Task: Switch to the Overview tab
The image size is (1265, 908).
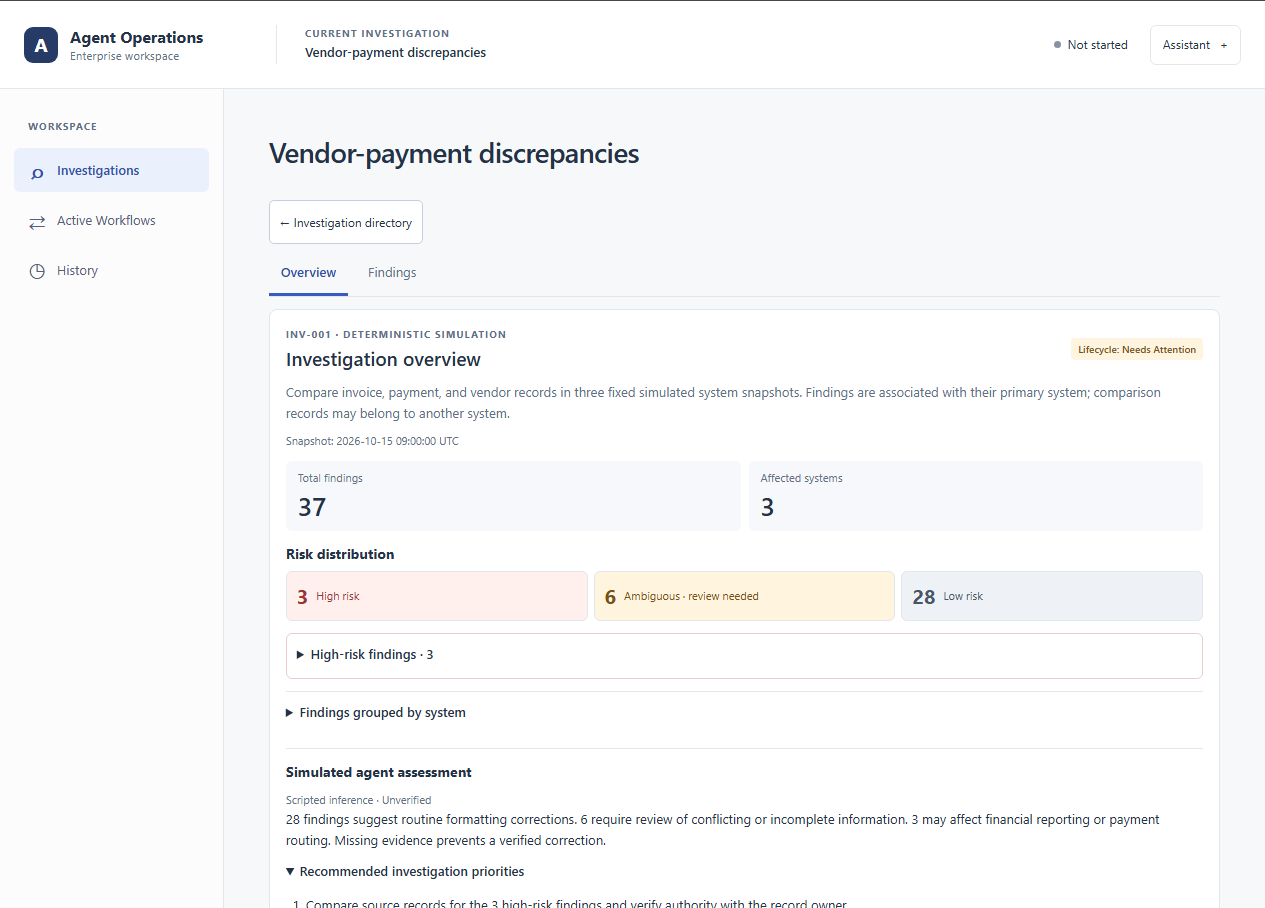Action: pyautogui.click(x=308, y=273)
